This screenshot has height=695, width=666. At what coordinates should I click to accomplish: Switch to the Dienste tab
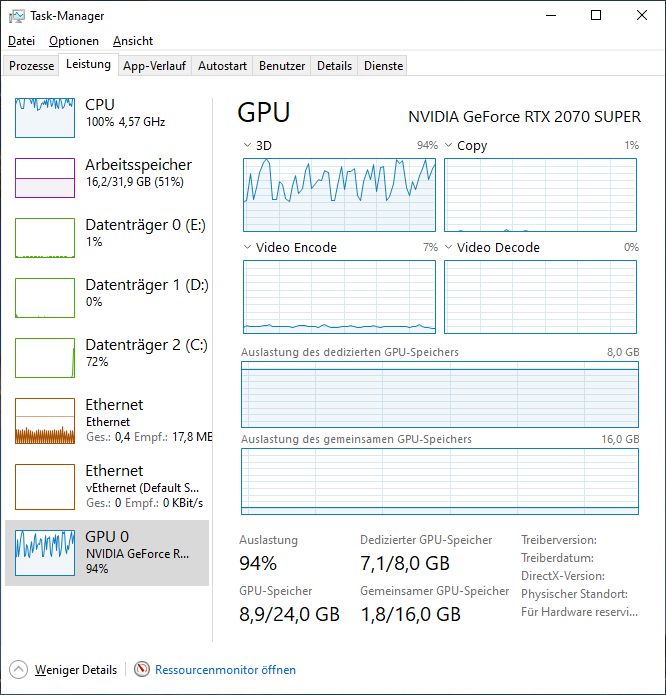[383, 66]
